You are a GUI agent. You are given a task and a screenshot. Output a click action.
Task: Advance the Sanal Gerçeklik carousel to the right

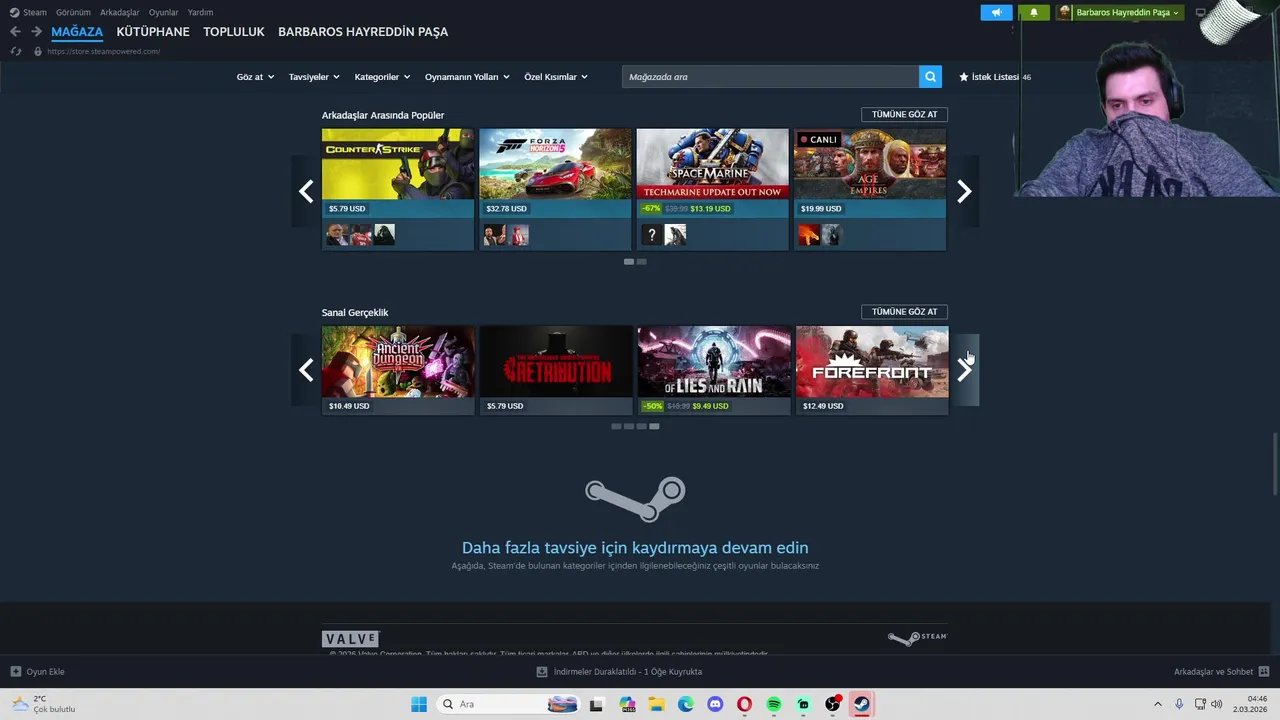(x=964, y=370)
